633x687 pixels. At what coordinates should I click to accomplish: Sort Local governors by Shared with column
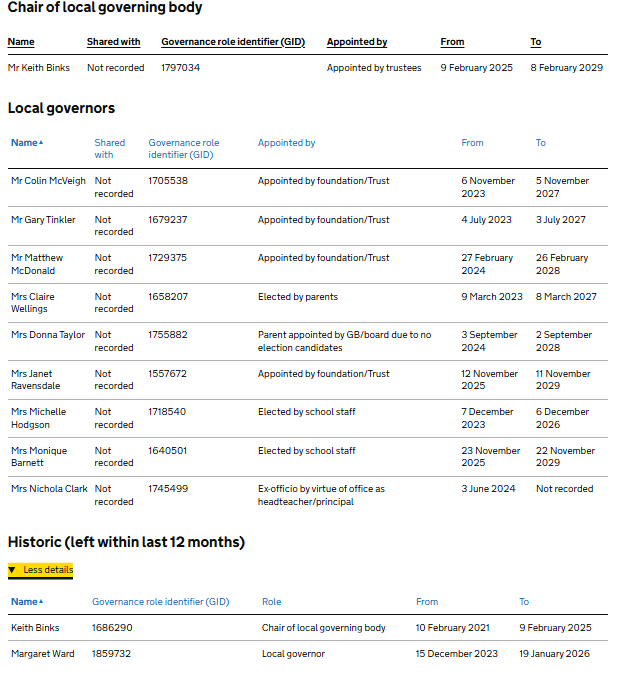(109, 149)
